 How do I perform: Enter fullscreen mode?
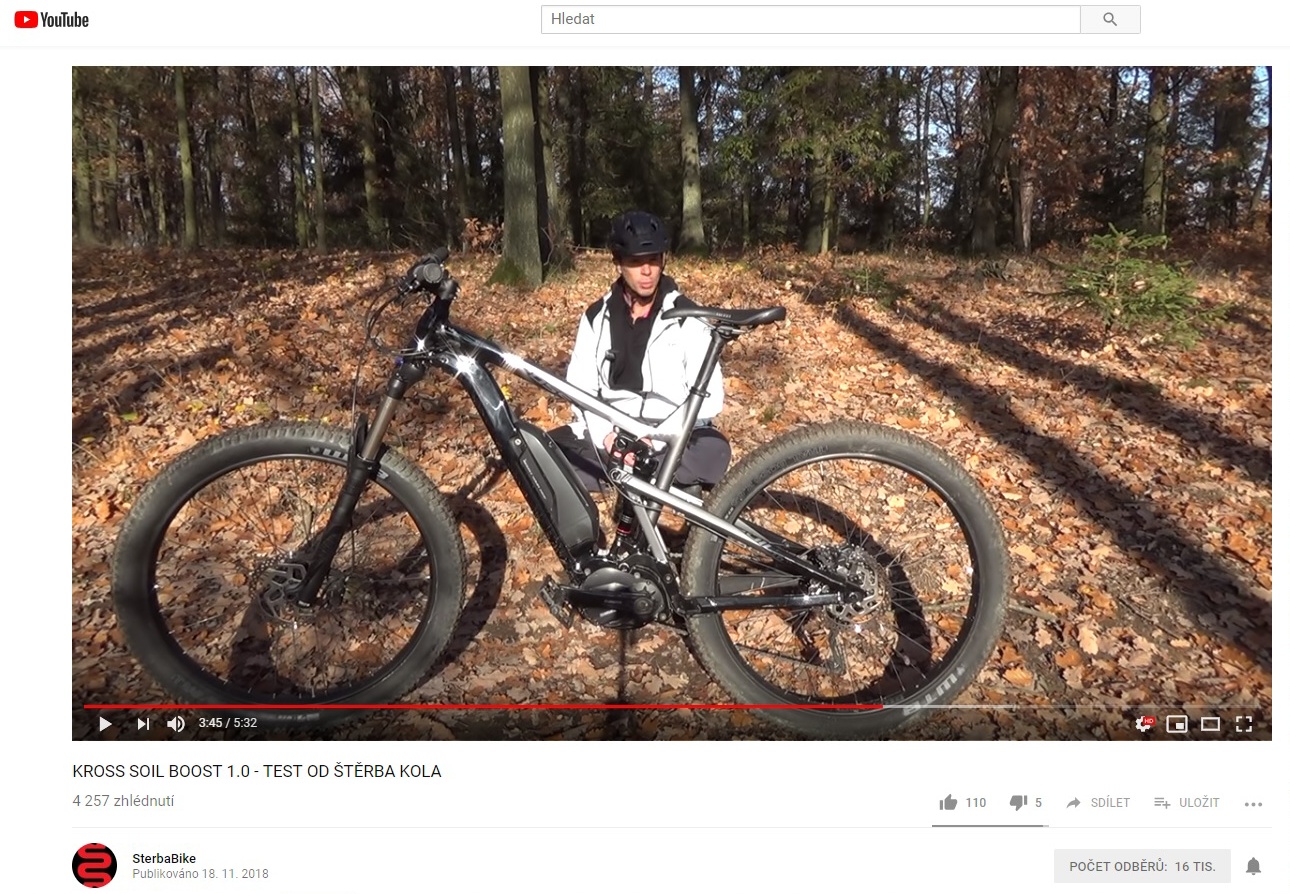1244,724
